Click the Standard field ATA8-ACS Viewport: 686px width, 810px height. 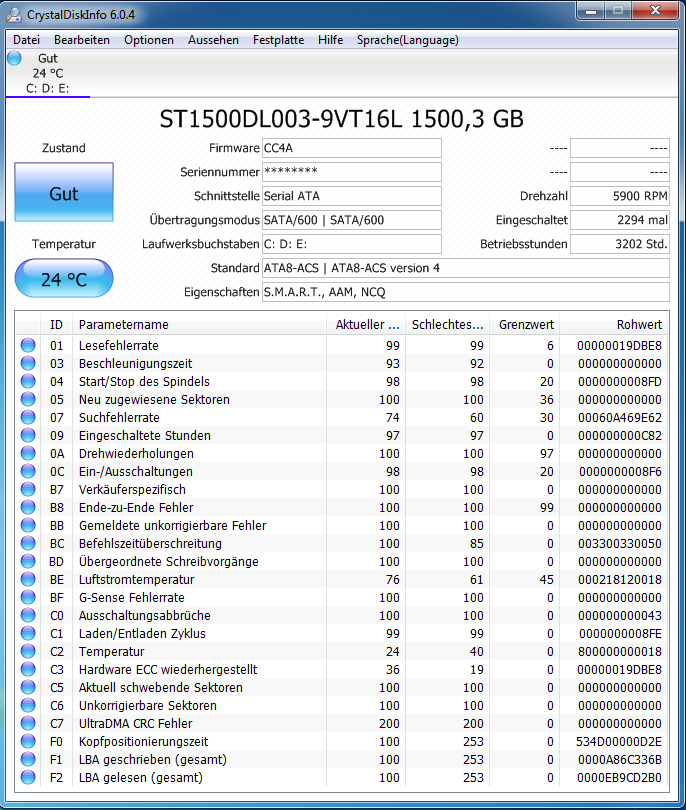(466, 268)
